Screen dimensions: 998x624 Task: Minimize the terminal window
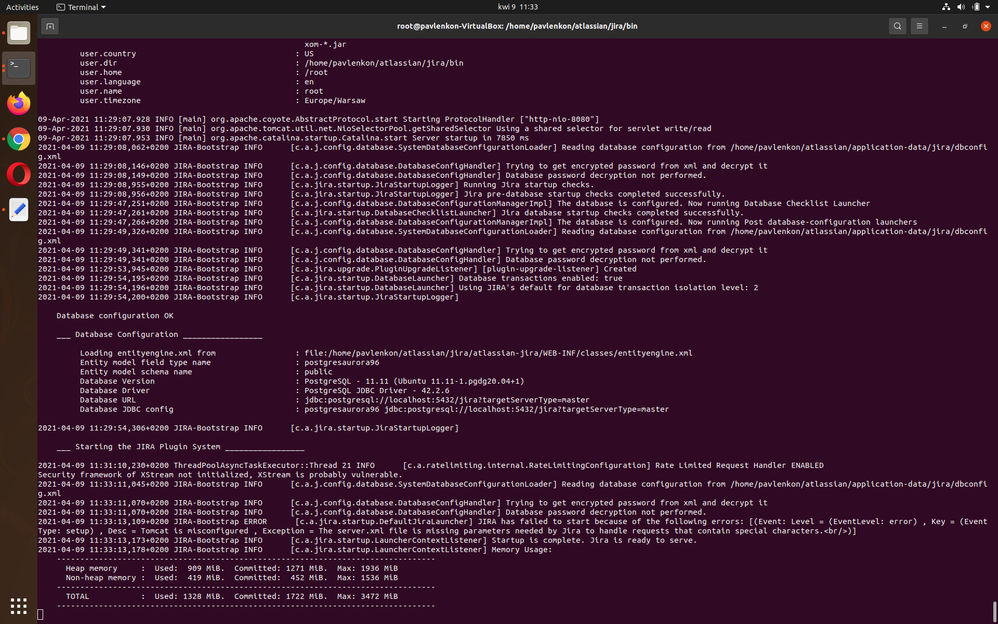coord(942,26)
